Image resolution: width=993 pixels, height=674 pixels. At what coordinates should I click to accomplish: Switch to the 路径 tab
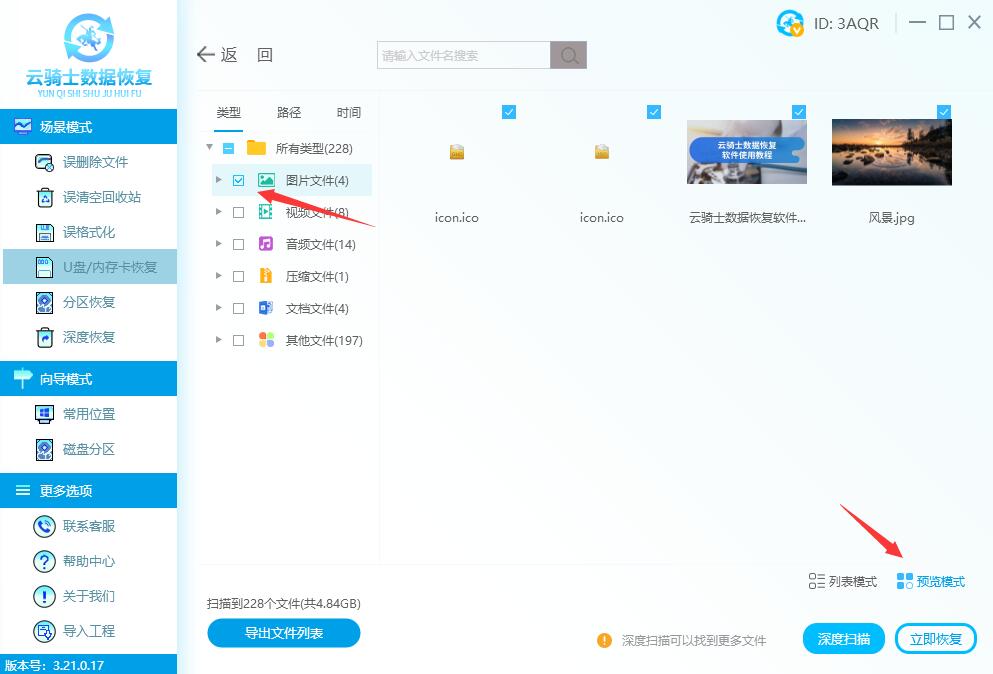[289, 112]
